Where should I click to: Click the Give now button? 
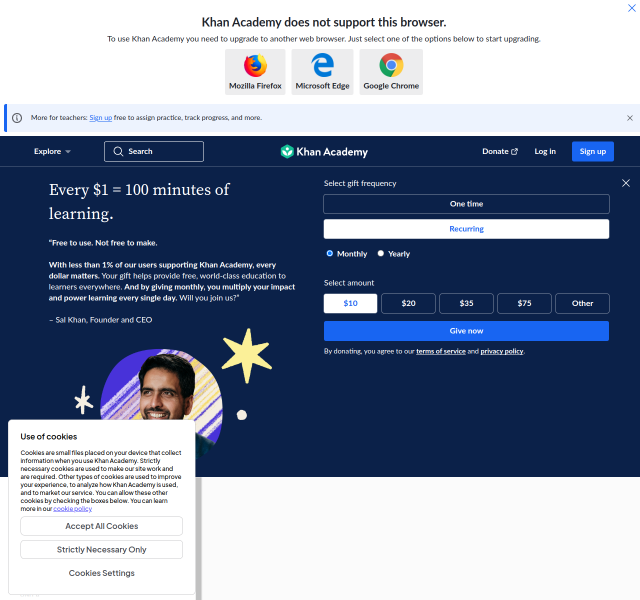tap(466, 331)
